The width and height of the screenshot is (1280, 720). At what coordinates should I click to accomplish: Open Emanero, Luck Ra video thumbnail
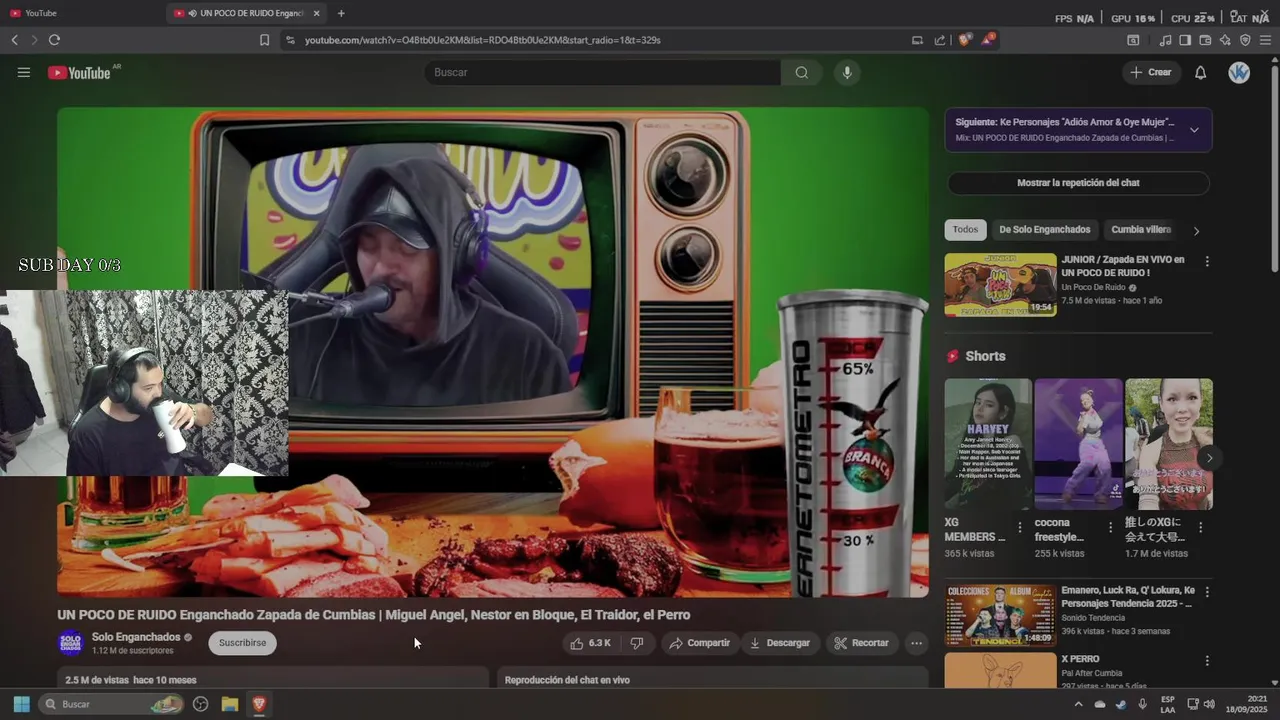pyautogui.click(x=1000, y=615)
